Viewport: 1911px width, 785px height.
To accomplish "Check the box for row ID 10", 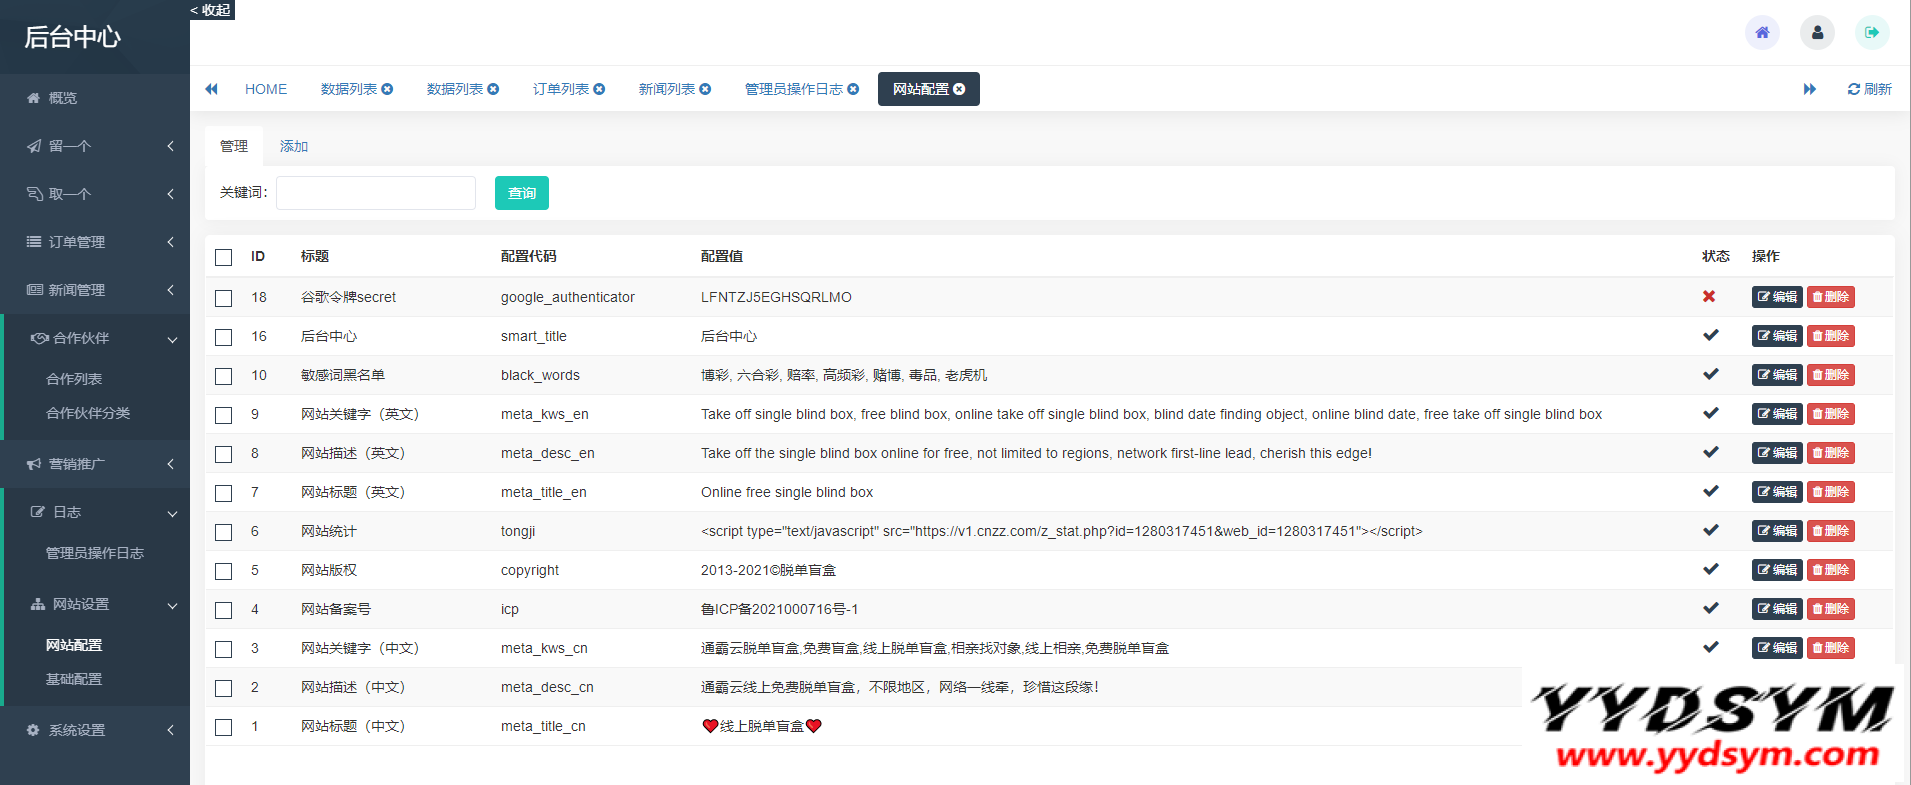I will pos(224,376).
